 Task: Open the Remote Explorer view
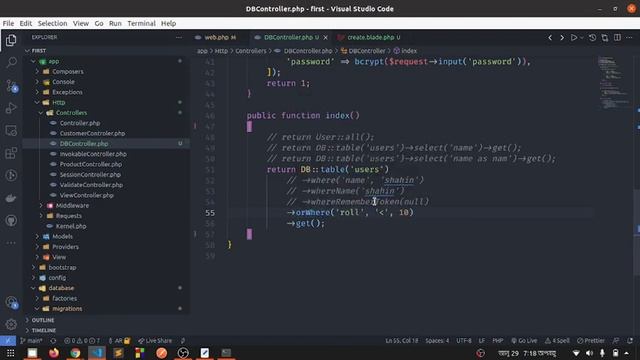(11, 131)
